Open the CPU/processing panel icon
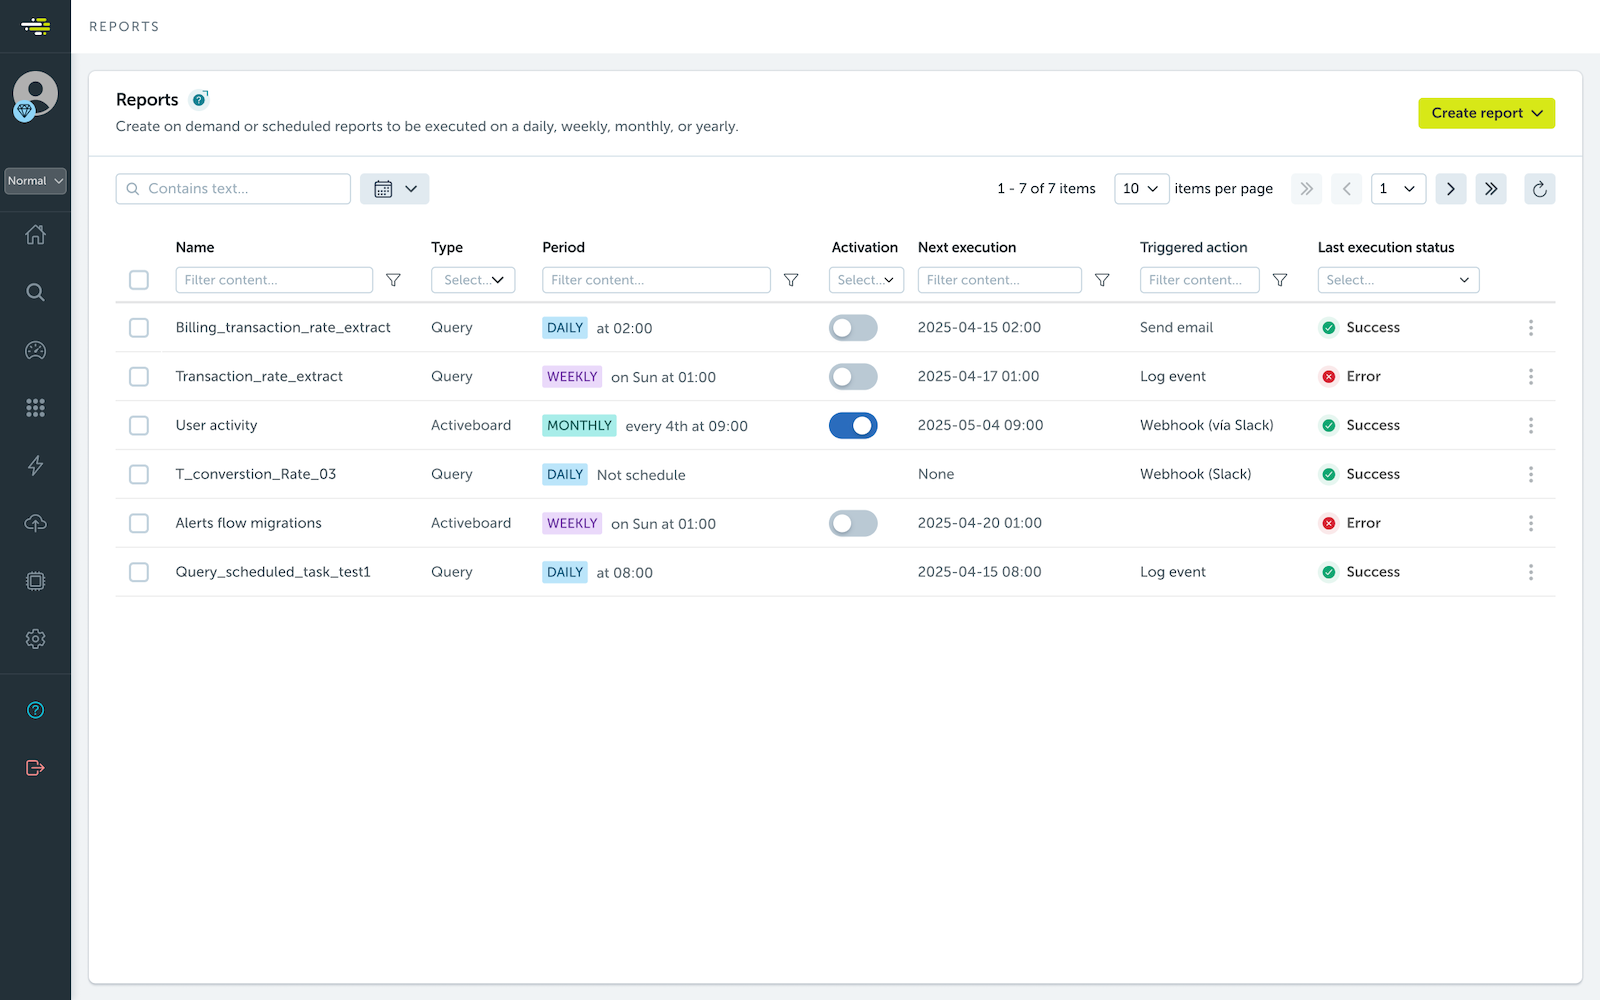This screenshot has height=1000, width=1600. pyautogui.click(x=35, y=580)
